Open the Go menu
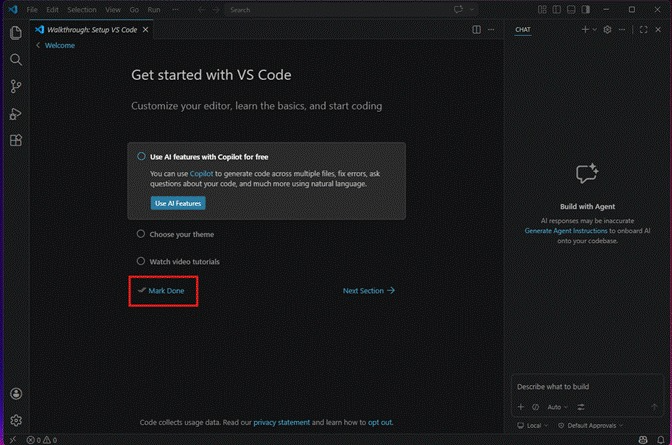The width and height of the screenshot is (672, 445). 134,9
